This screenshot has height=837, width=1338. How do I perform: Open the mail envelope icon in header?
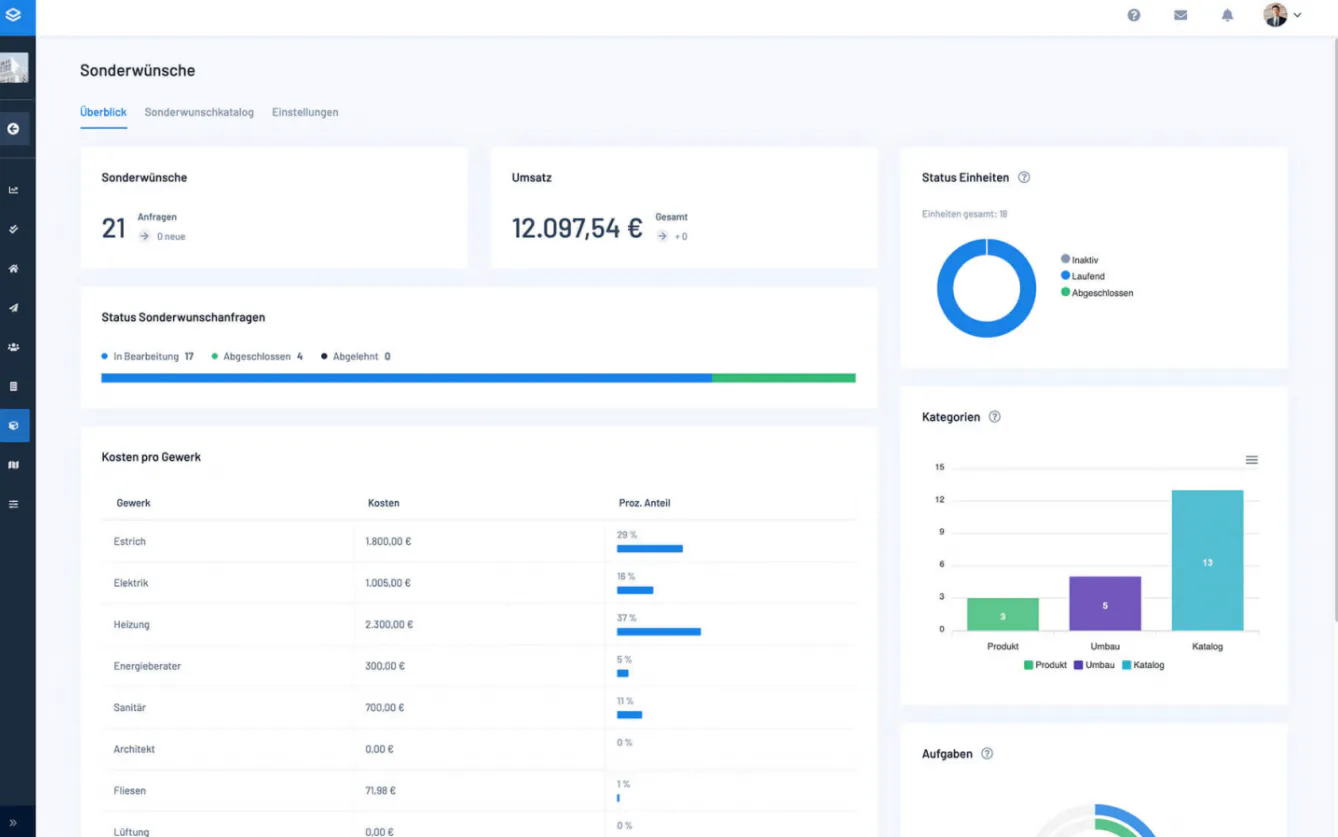tap(1181, 15)
